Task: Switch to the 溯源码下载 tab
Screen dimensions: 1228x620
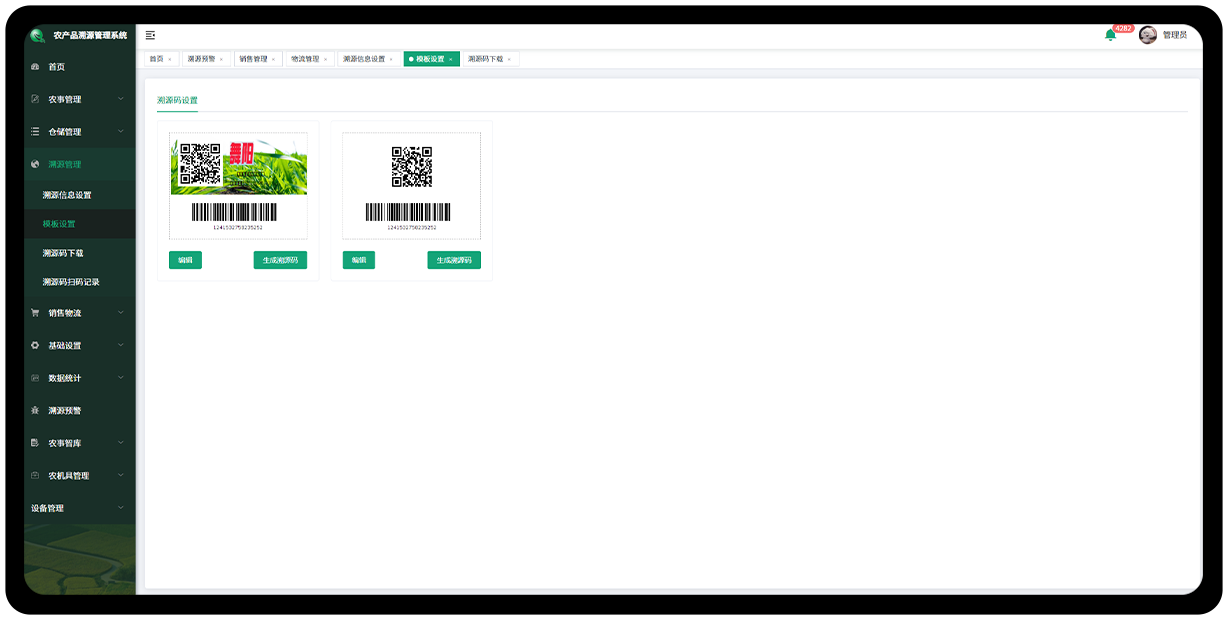Action: (486, 59)
